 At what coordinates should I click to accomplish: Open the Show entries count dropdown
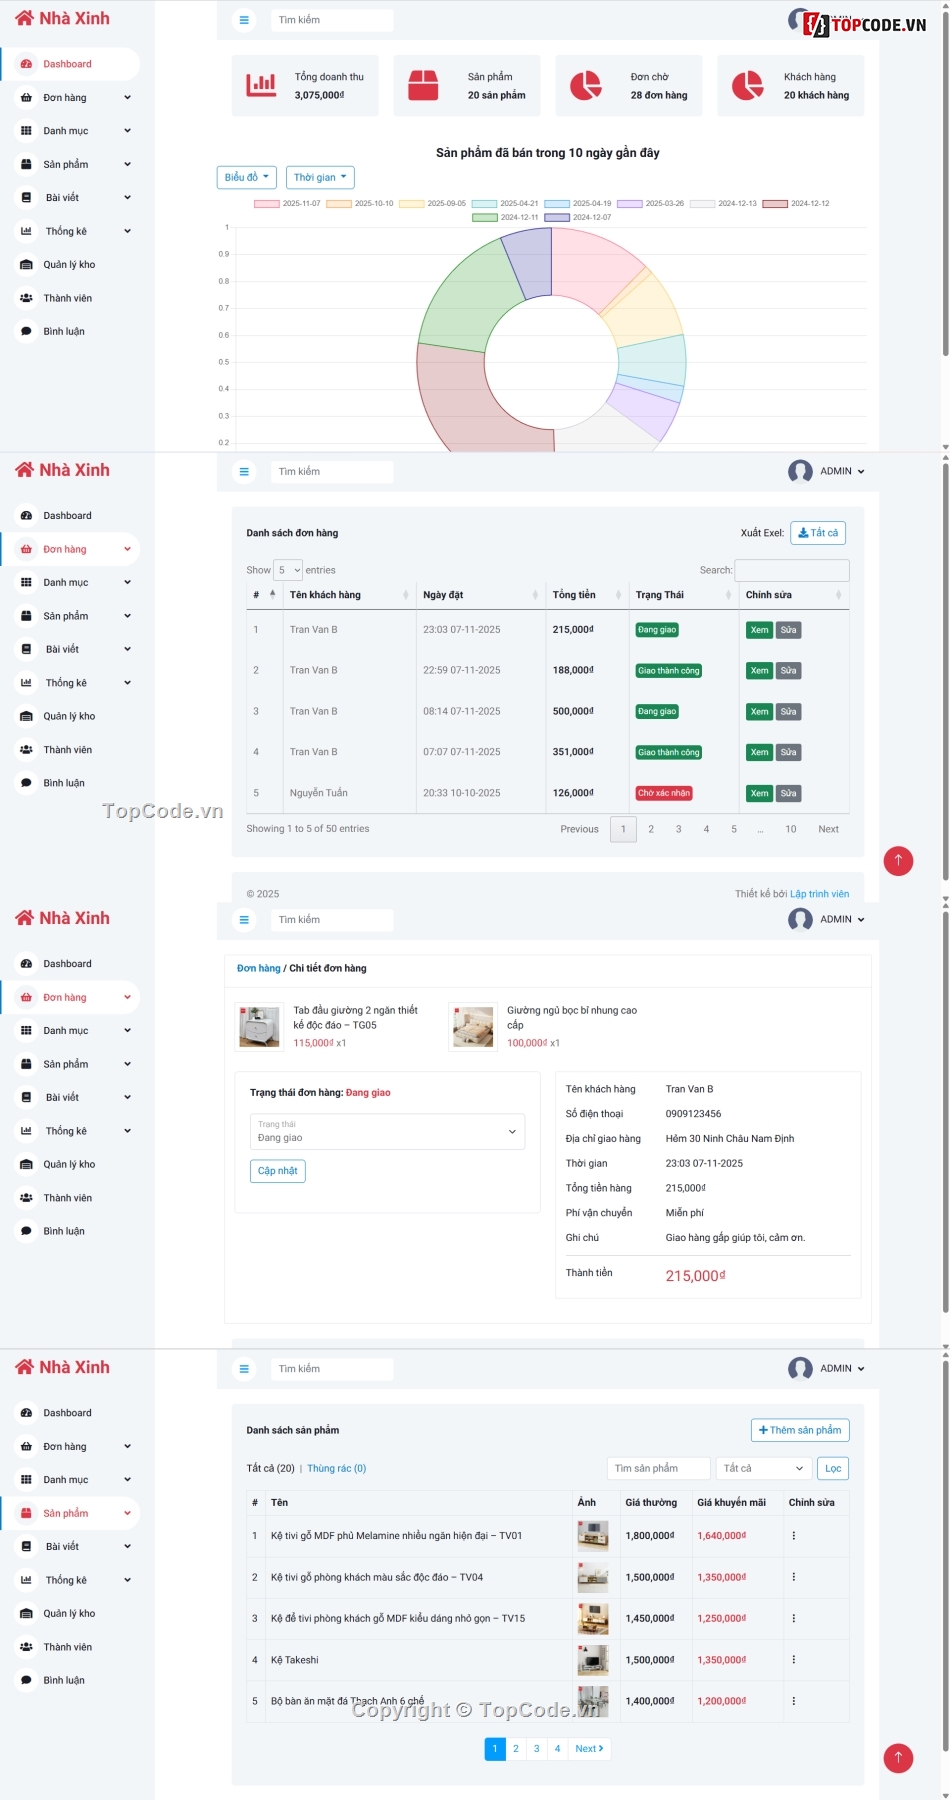(x=289, y=570)
